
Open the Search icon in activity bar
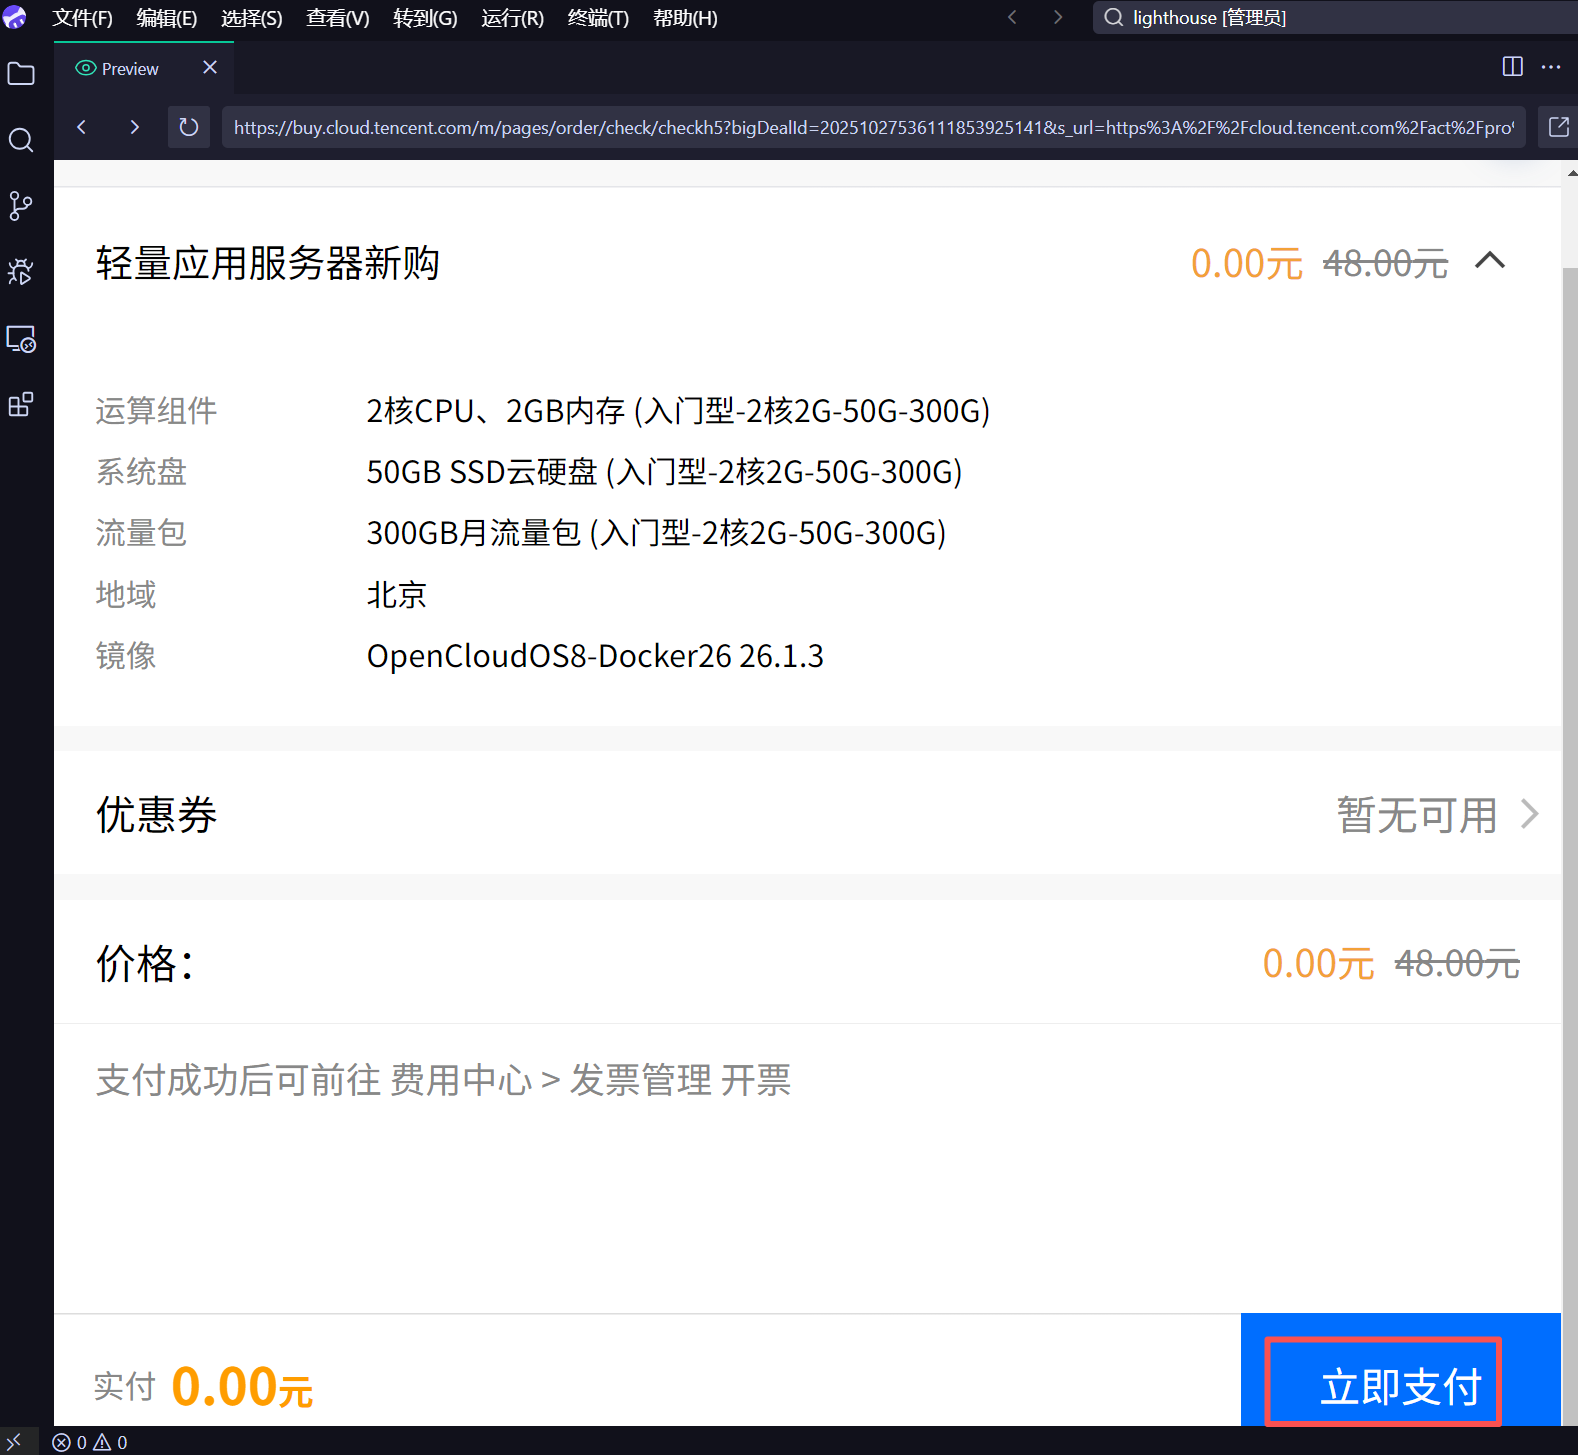click(21, 140)
